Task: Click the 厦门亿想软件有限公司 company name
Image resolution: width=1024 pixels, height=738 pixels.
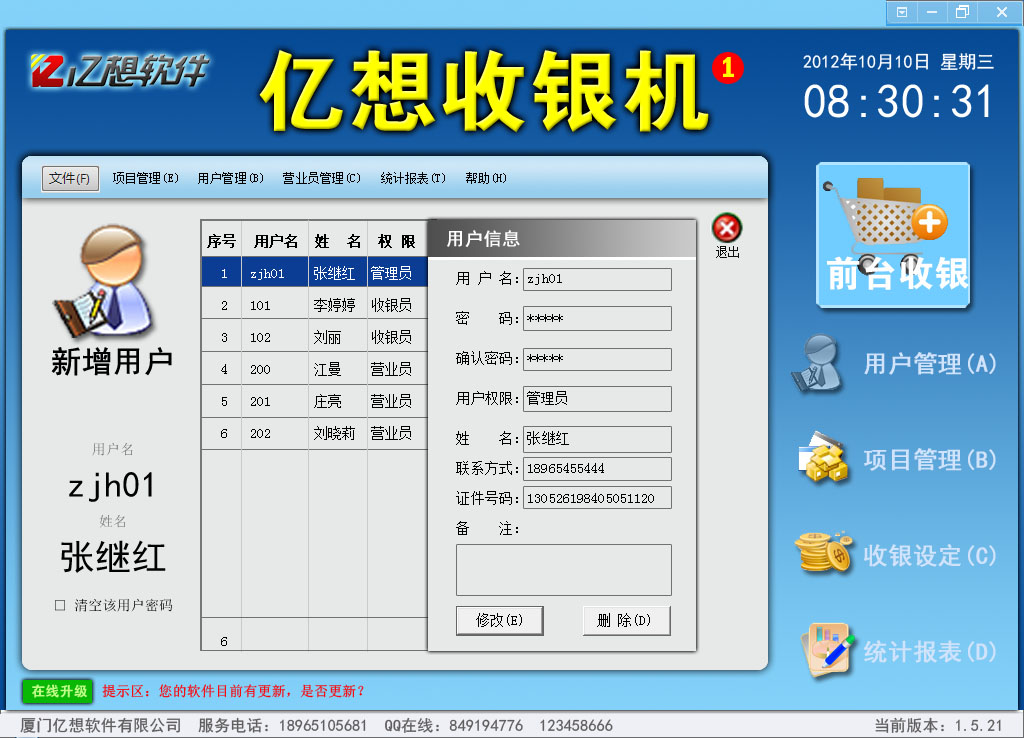Action: click(x=101, y=726)
